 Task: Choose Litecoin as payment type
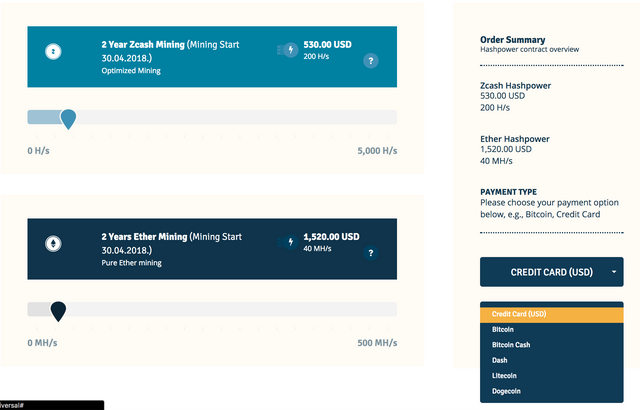point(551,376)
